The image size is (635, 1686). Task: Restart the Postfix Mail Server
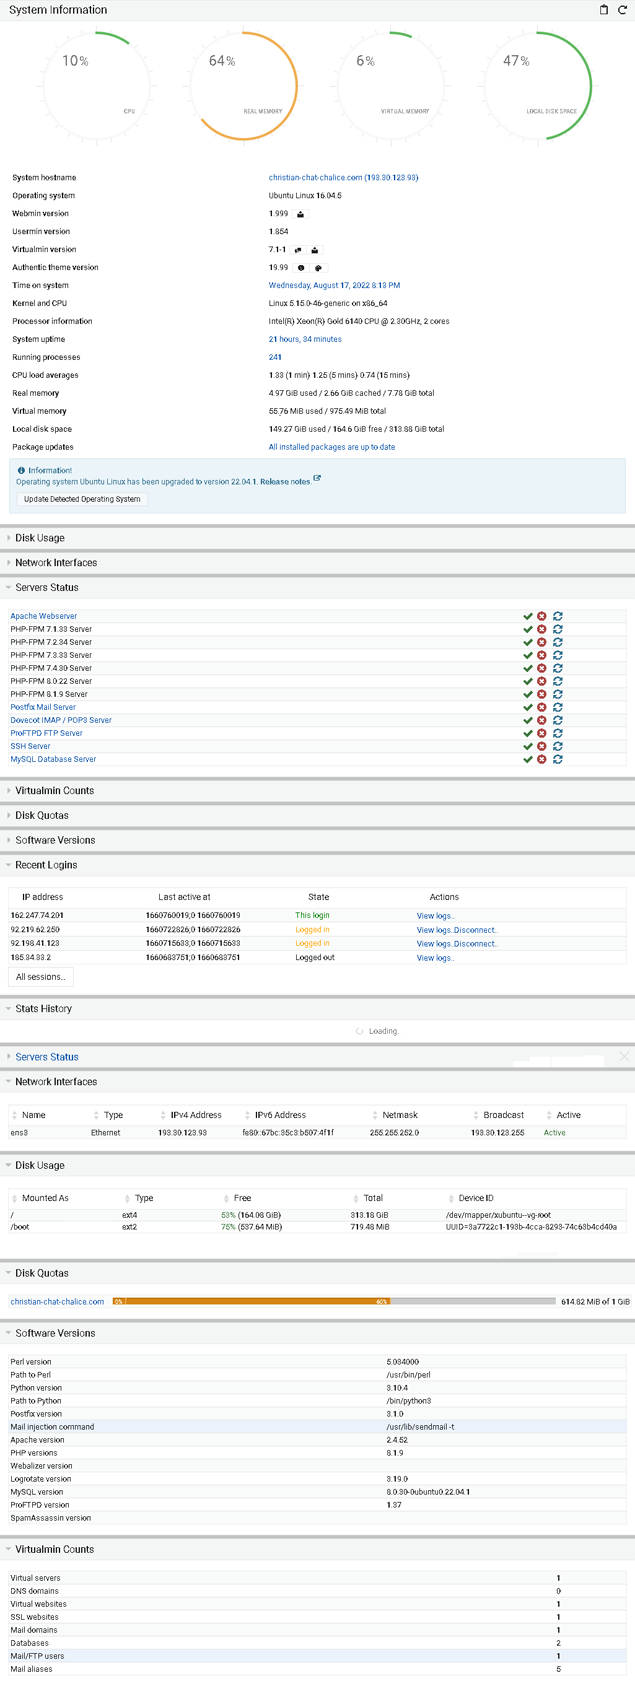point(557,708)
